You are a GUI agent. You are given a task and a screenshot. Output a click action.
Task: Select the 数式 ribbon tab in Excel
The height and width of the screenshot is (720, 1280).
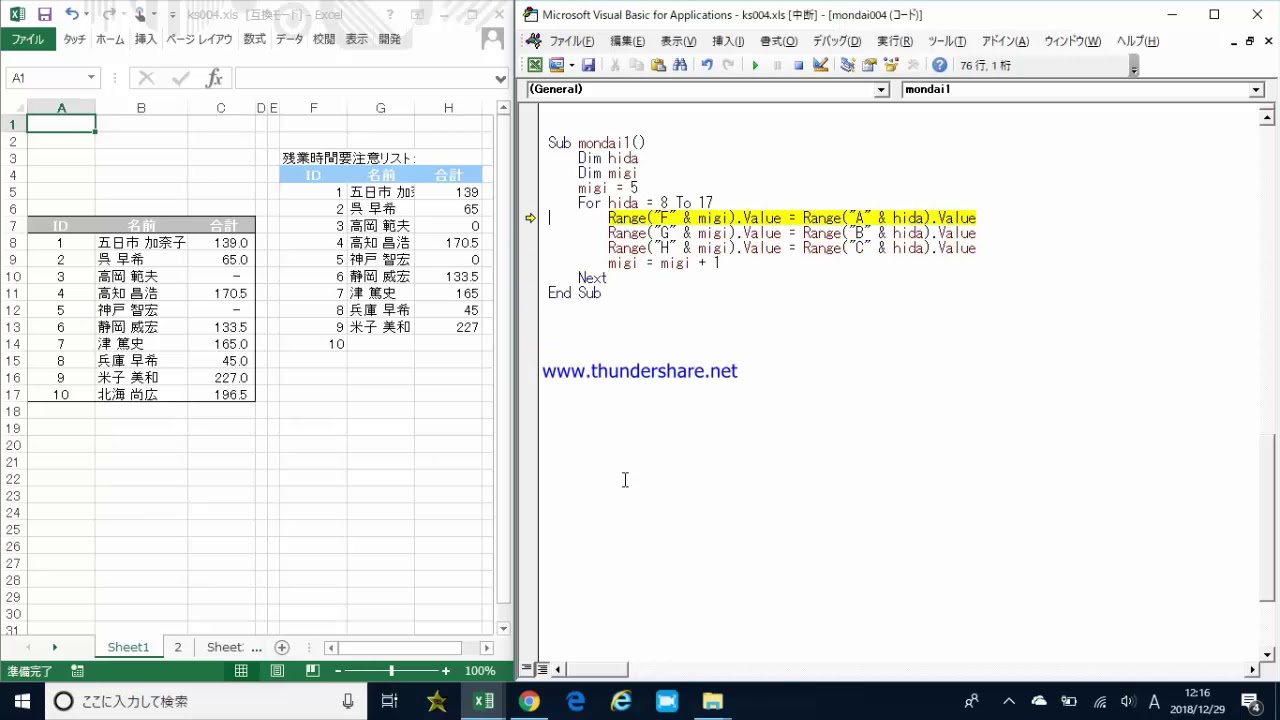point(254,39)
